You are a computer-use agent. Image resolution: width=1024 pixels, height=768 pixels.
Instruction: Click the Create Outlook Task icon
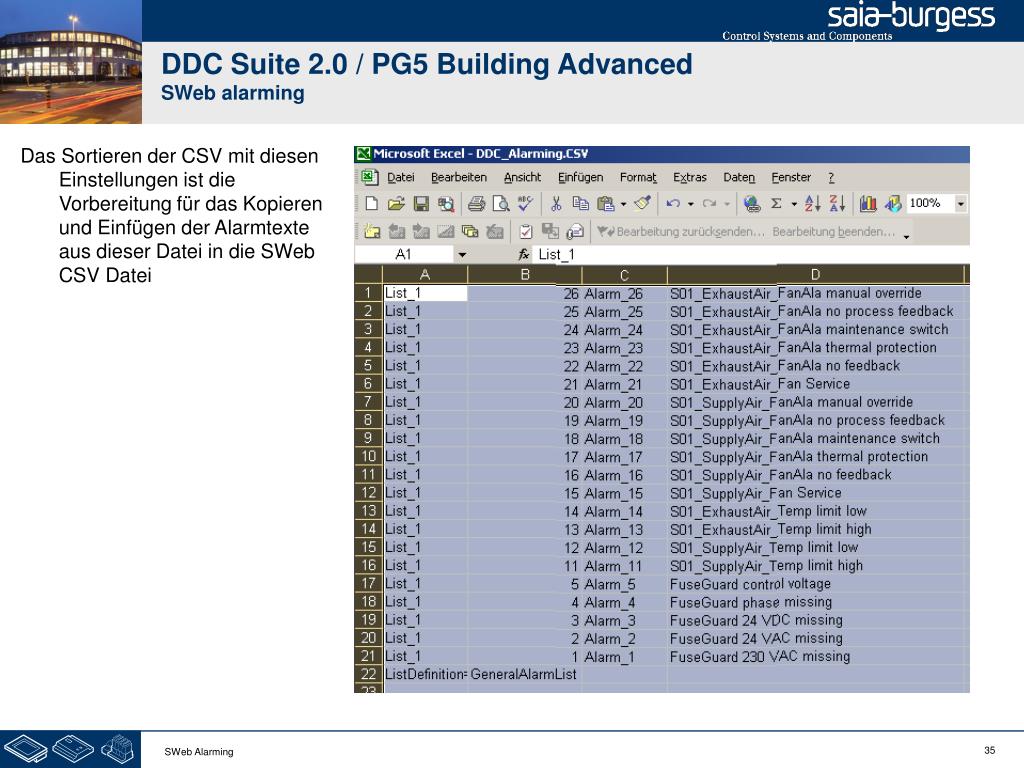click(x=526, y=231)
